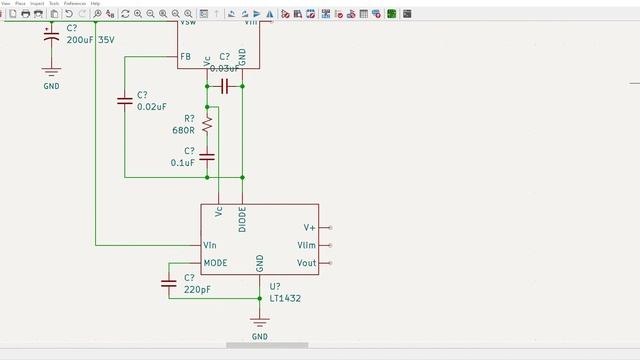Screen dimensions: 640x360
Task: Open the Tools menu
Action: (54, 3)
